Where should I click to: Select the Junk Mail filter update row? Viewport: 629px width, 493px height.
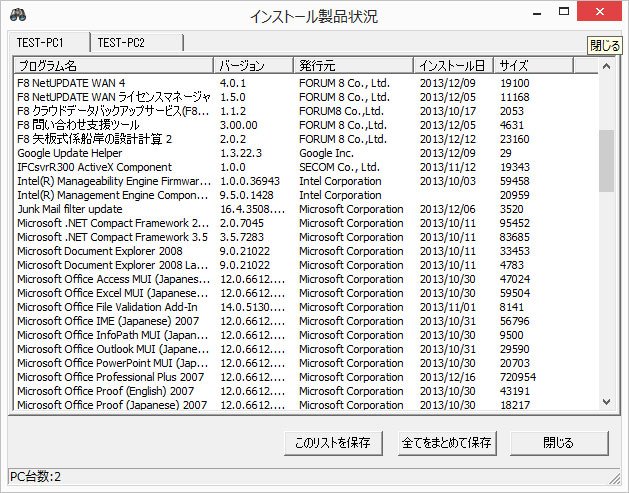tap(306, 209)
